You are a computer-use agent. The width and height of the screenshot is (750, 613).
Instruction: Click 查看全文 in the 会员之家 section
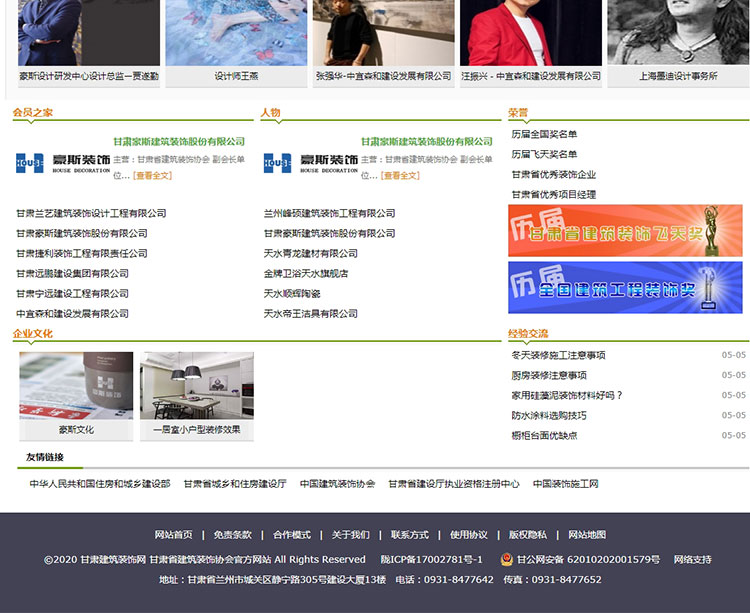pyautogui.click(x=153, y=176)
